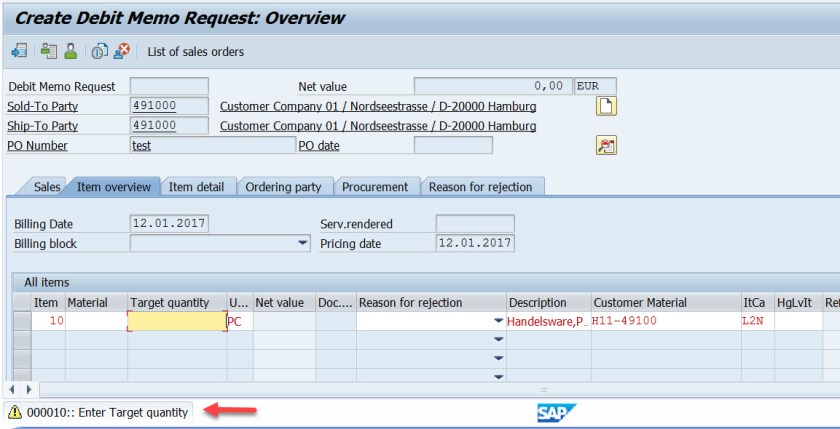Click the customer material H11-49100 cell

coord(666,321)
